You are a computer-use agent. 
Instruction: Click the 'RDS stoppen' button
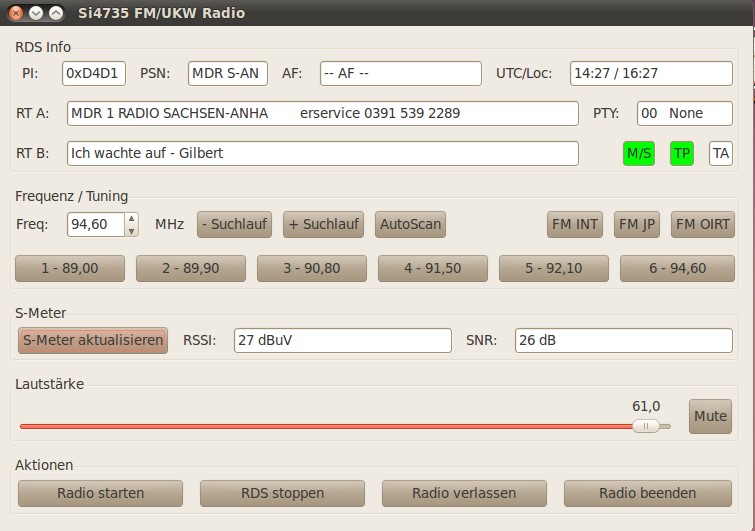282,493
